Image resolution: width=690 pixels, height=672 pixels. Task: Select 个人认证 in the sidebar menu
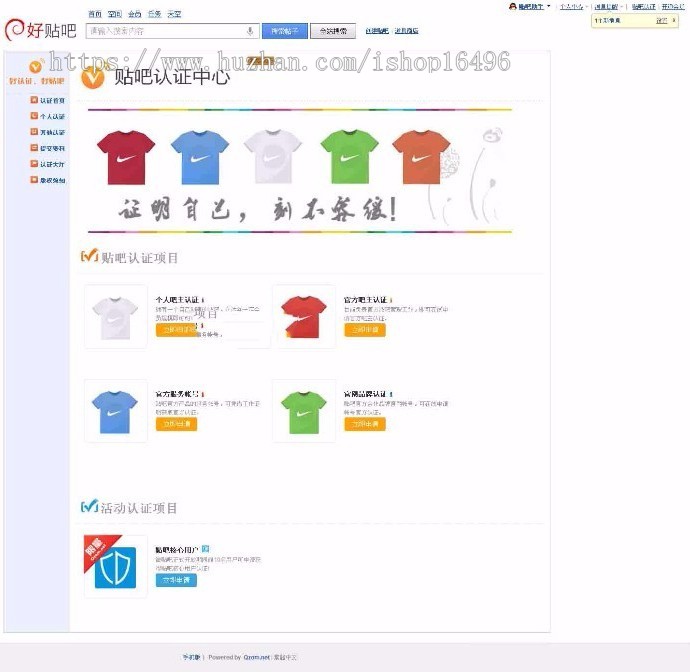(x=52, y=116)
